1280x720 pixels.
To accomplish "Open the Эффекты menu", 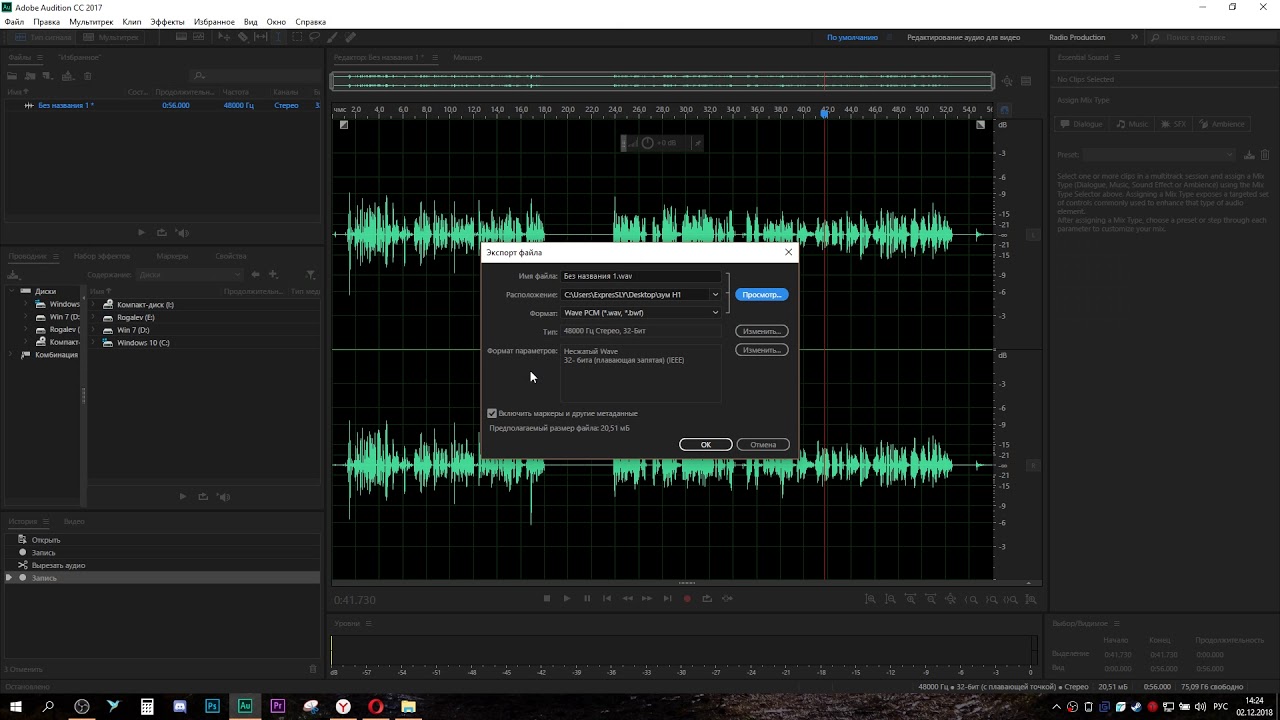I will click(x=167, y=21).
